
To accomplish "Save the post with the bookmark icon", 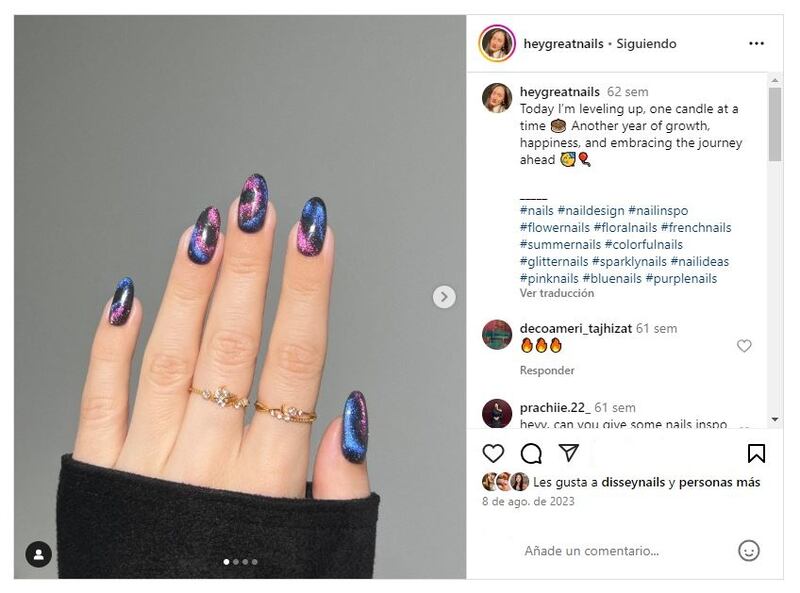I will click(756, 453).
